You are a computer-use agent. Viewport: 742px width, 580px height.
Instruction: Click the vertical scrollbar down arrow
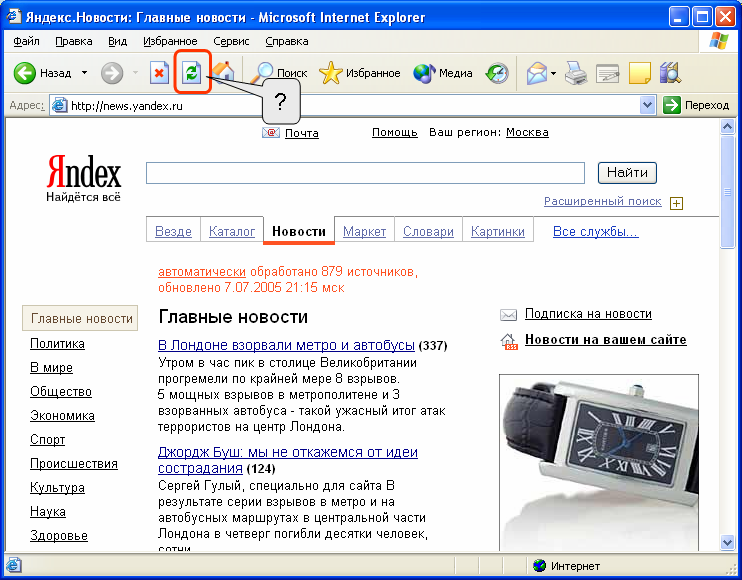[727, 543]
